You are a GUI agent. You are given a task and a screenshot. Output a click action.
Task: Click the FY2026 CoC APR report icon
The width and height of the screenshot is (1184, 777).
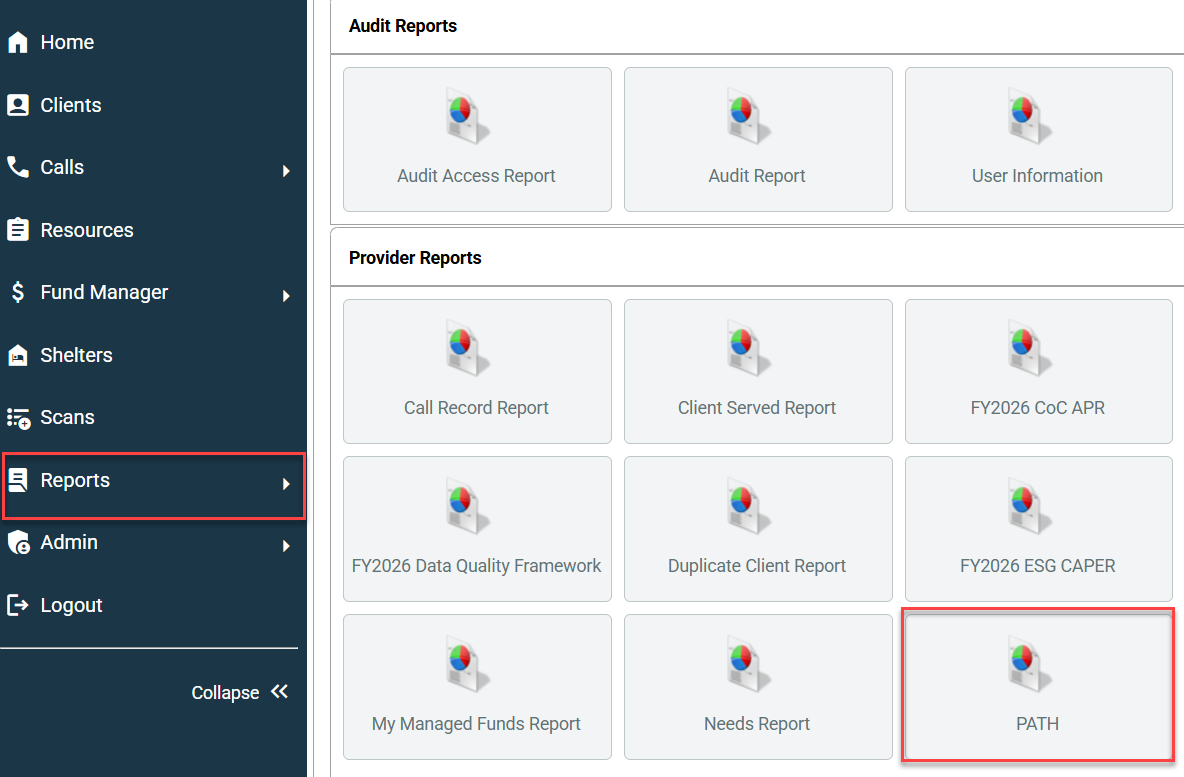(1029, 348)
